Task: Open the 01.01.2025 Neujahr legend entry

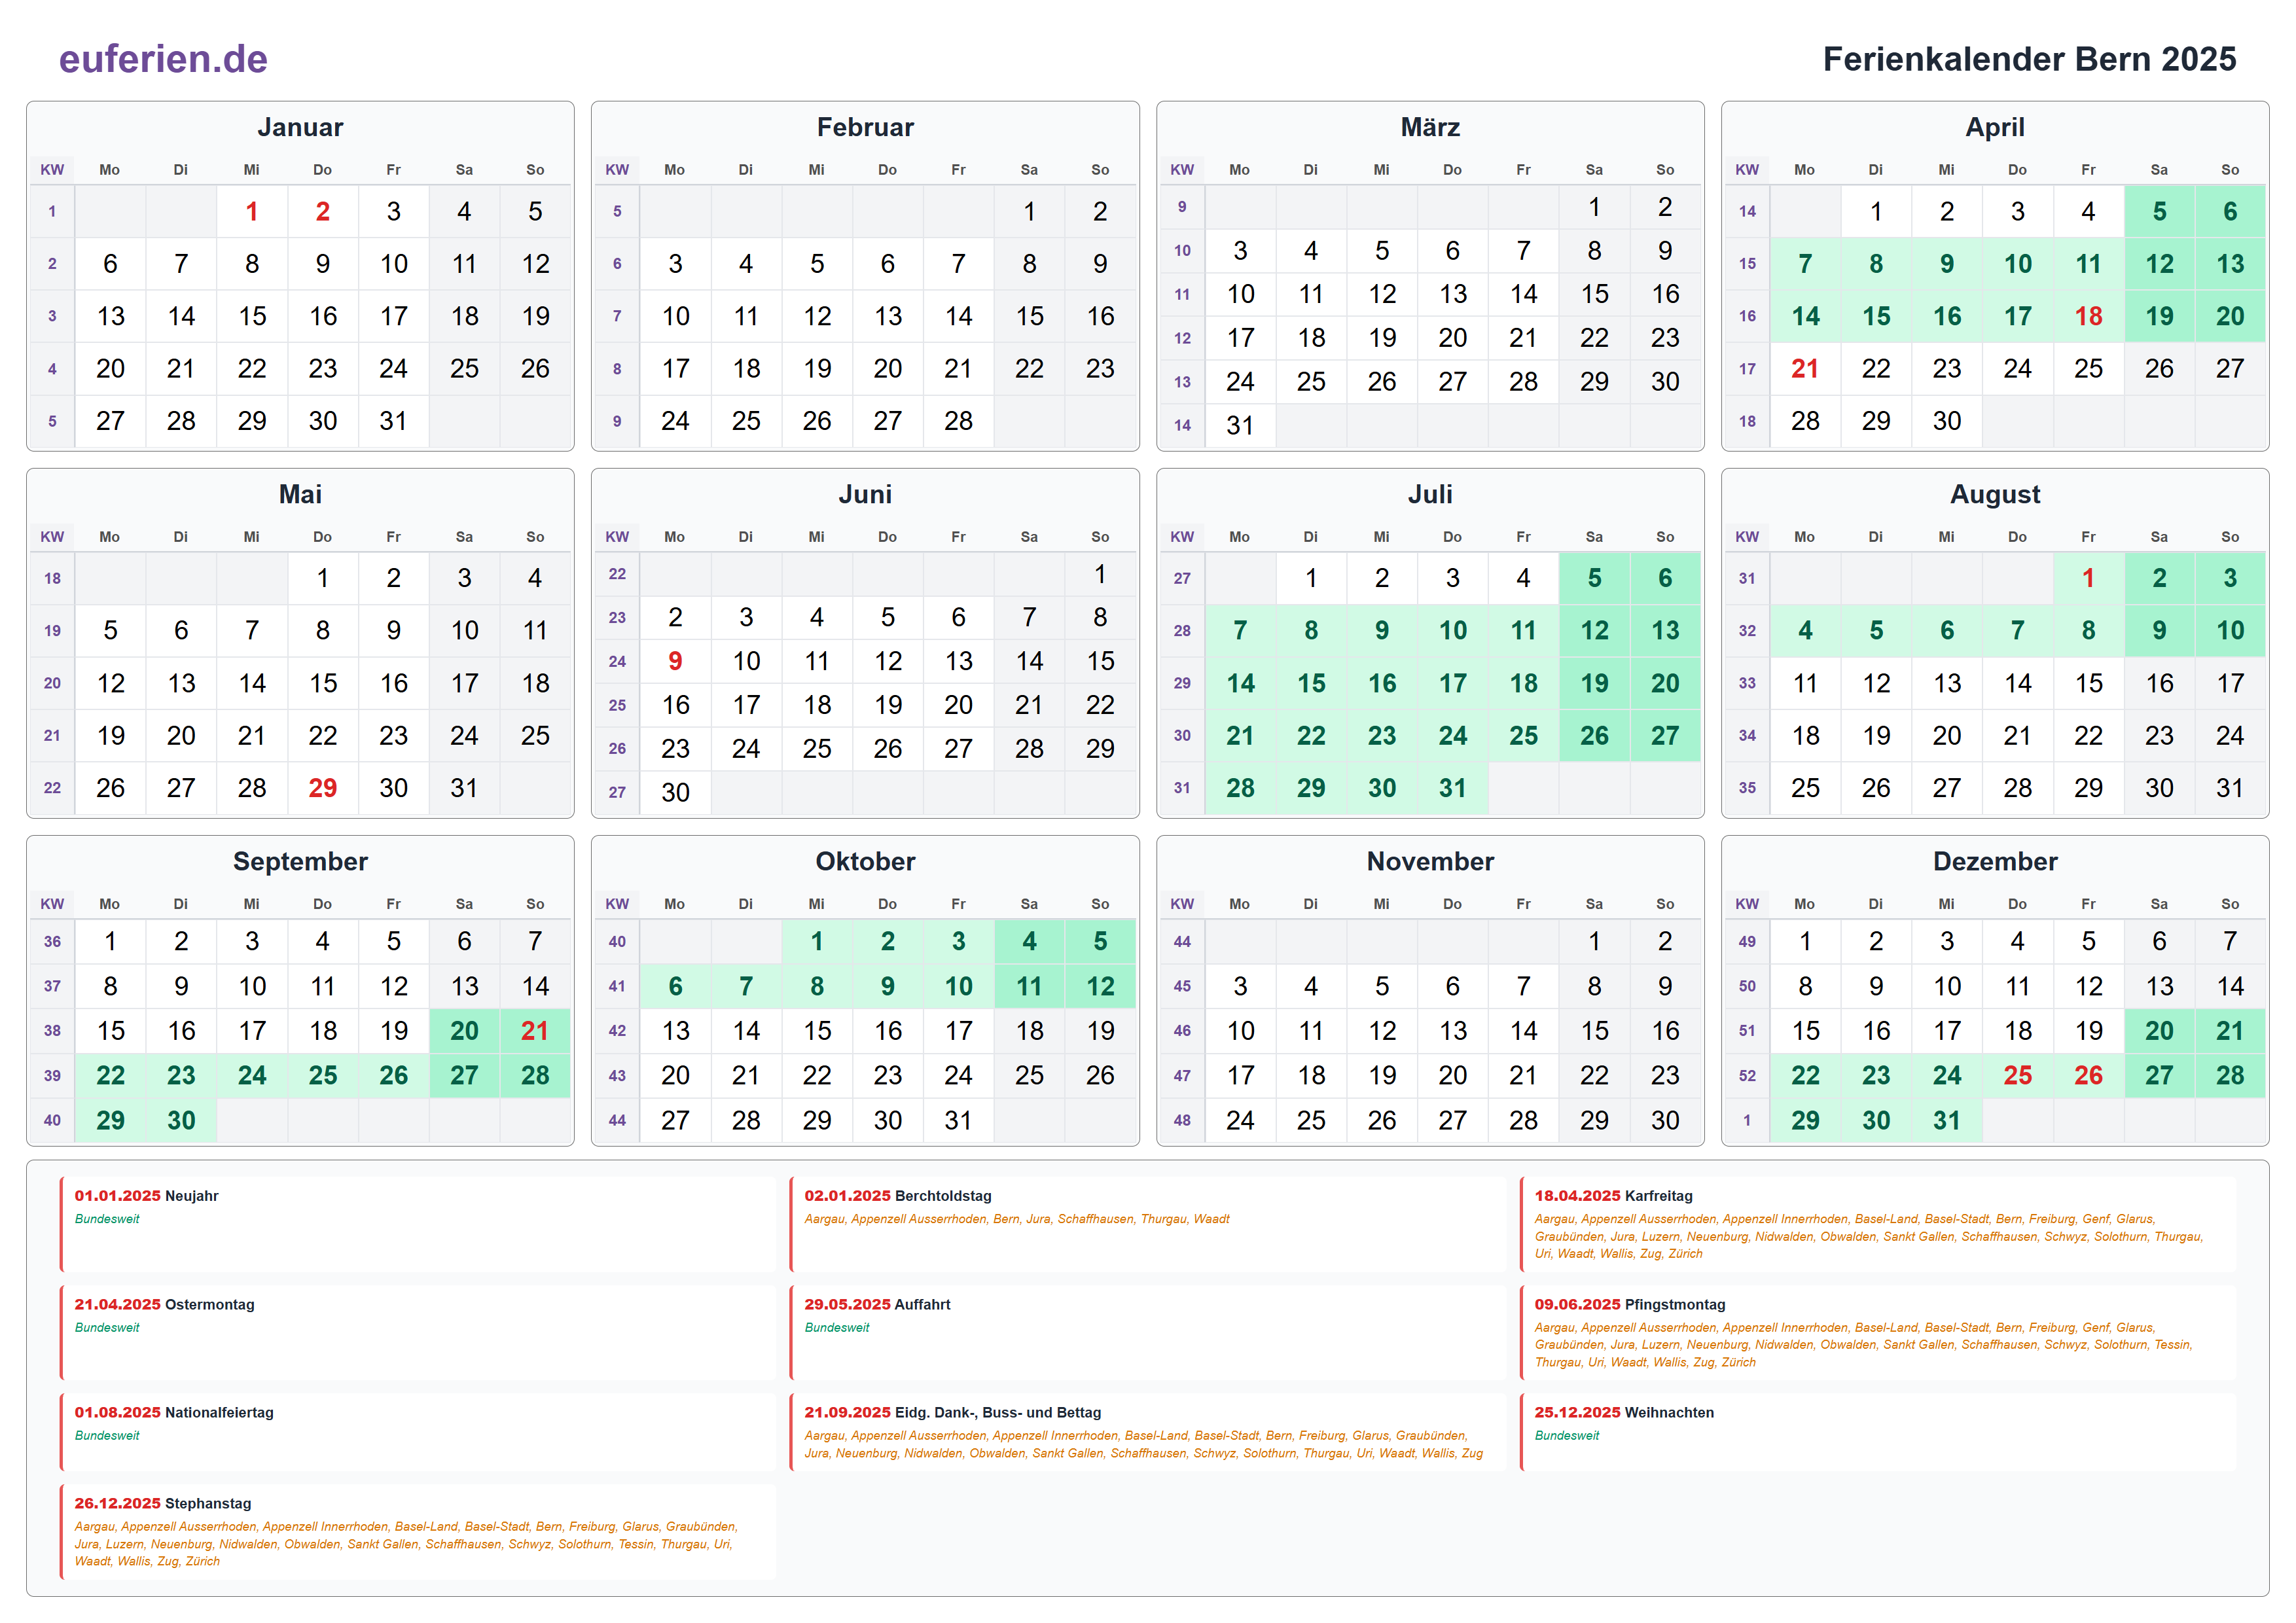Action: [418, 1224]
